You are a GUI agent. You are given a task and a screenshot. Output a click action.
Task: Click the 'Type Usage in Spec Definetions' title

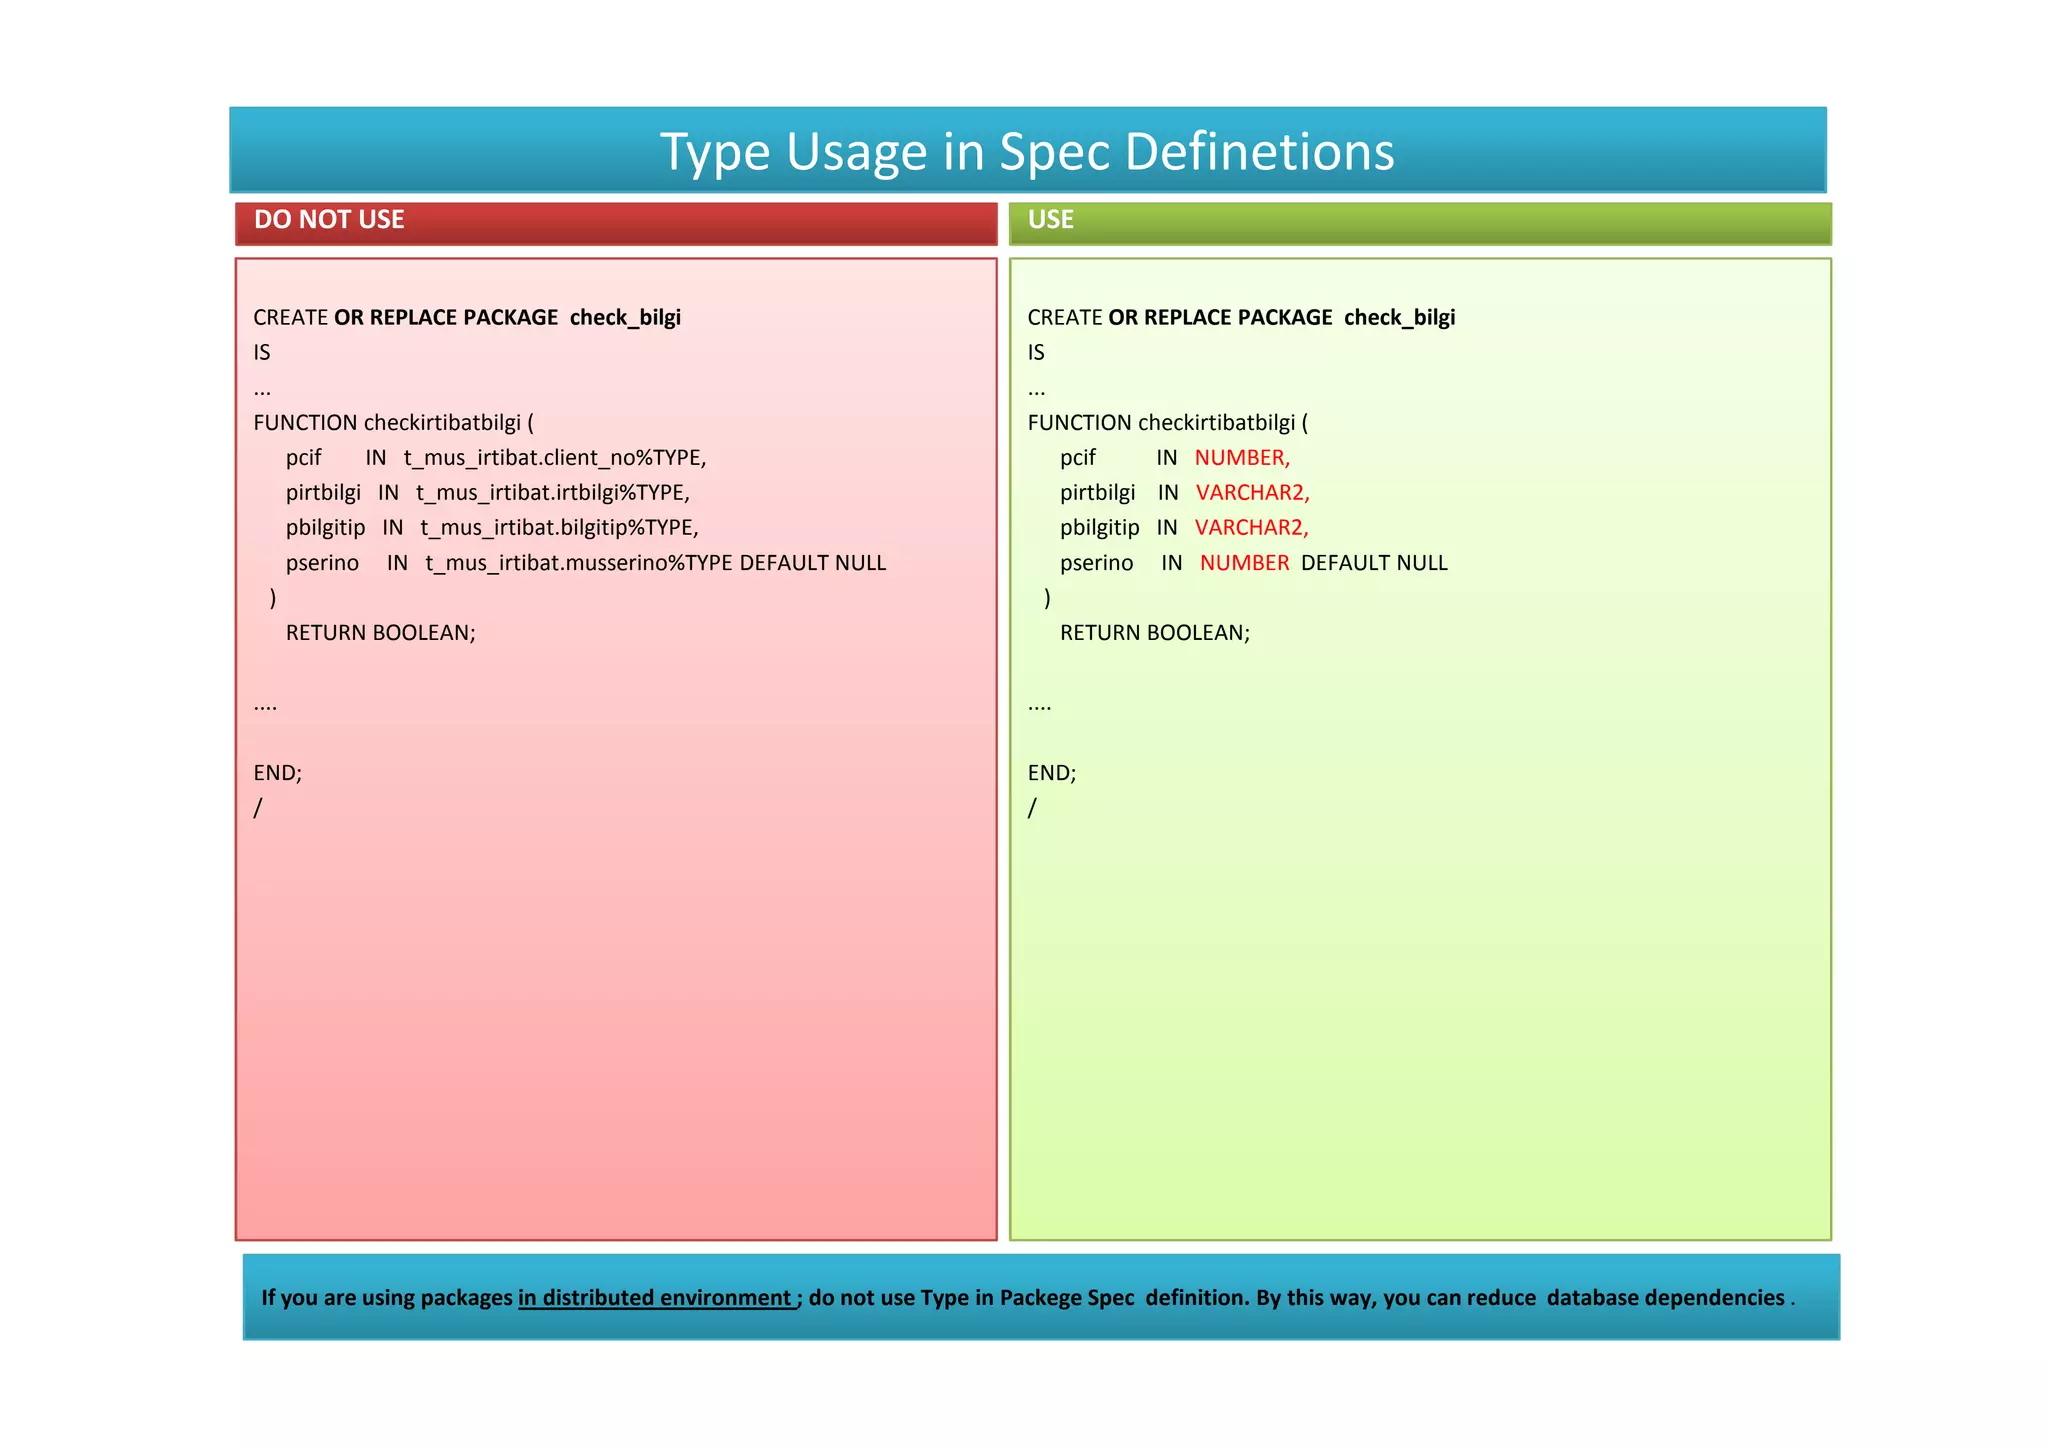(x=1027, y=152)
